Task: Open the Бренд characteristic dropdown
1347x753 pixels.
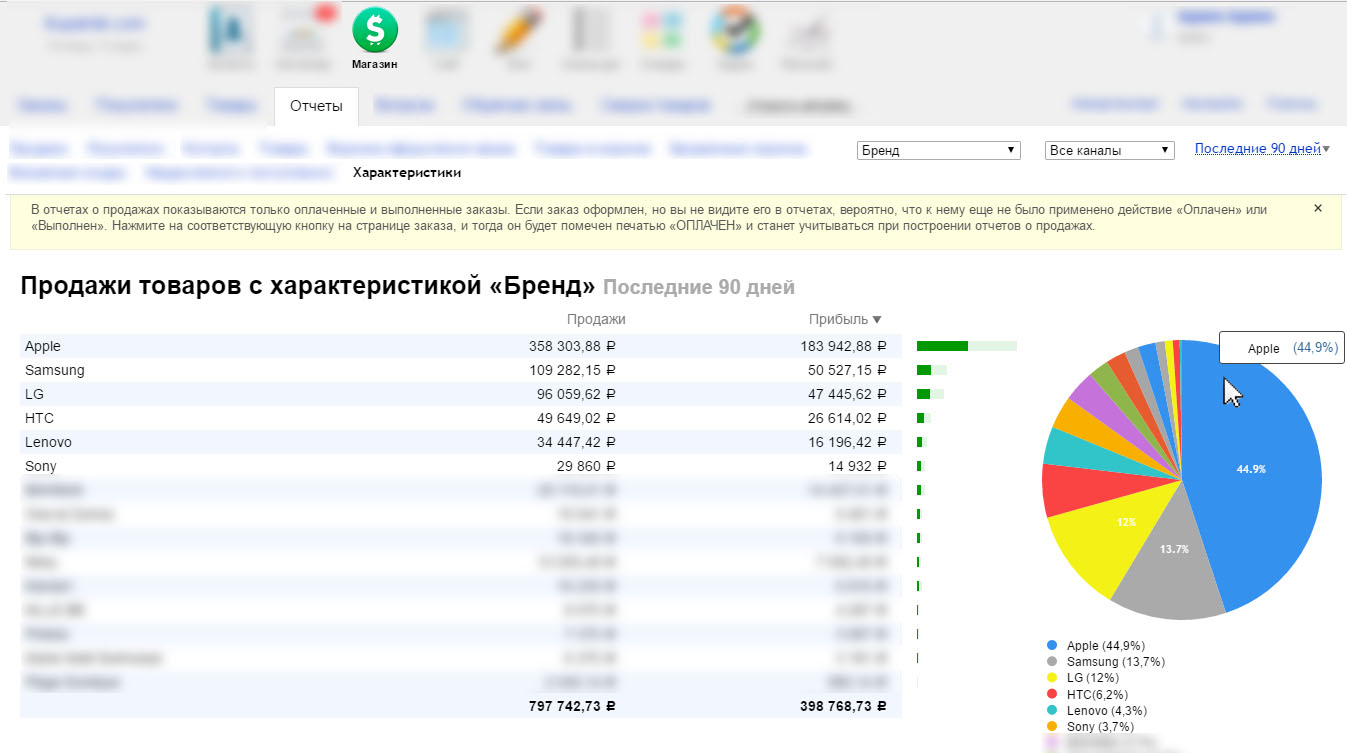Action: tap(939, 150)
